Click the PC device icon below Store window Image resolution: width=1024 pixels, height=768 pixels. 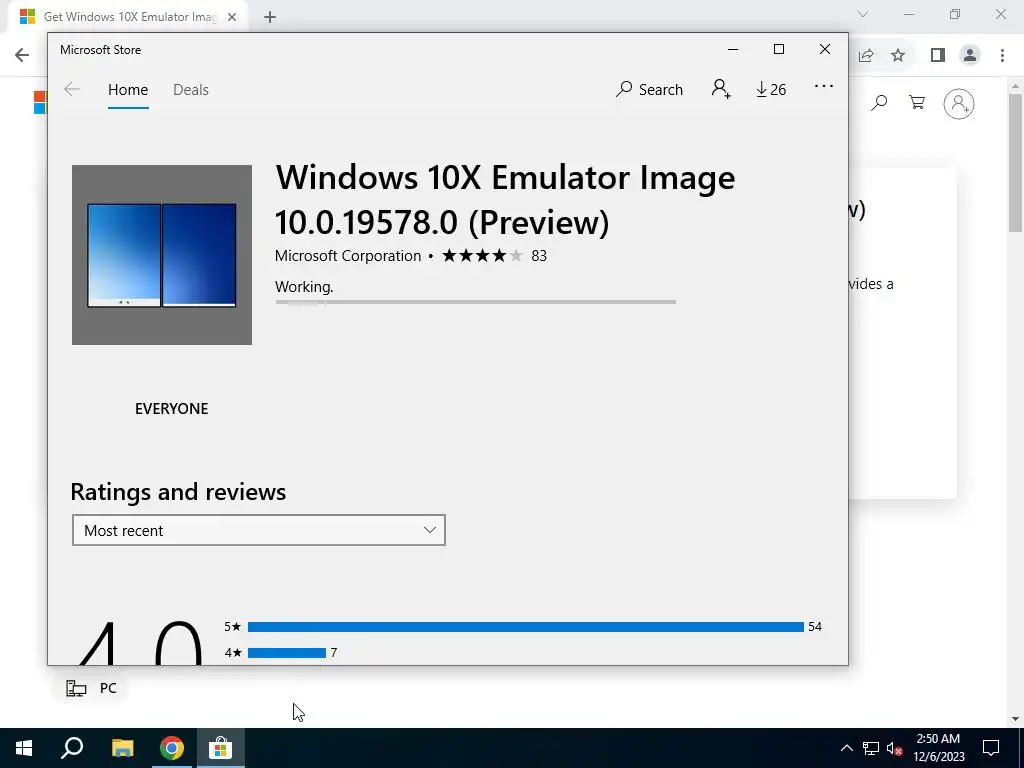pyautogui.click(x=76, y=688)
